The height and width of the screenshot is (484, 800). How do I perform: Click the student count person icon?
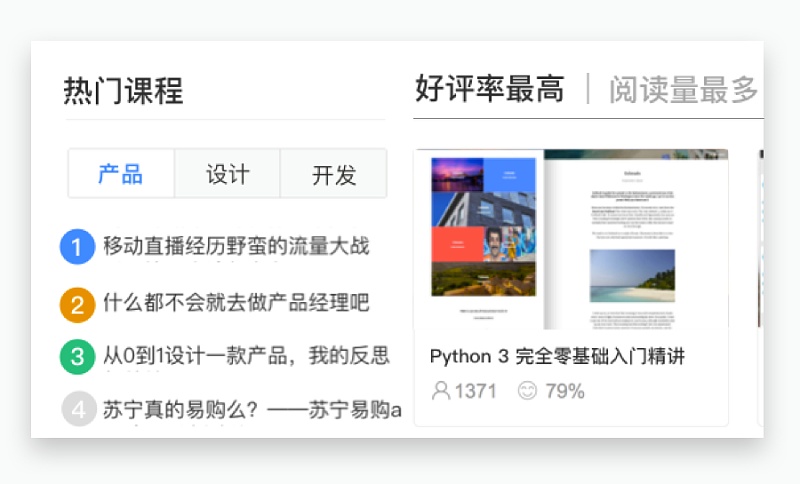coord(441,390)
